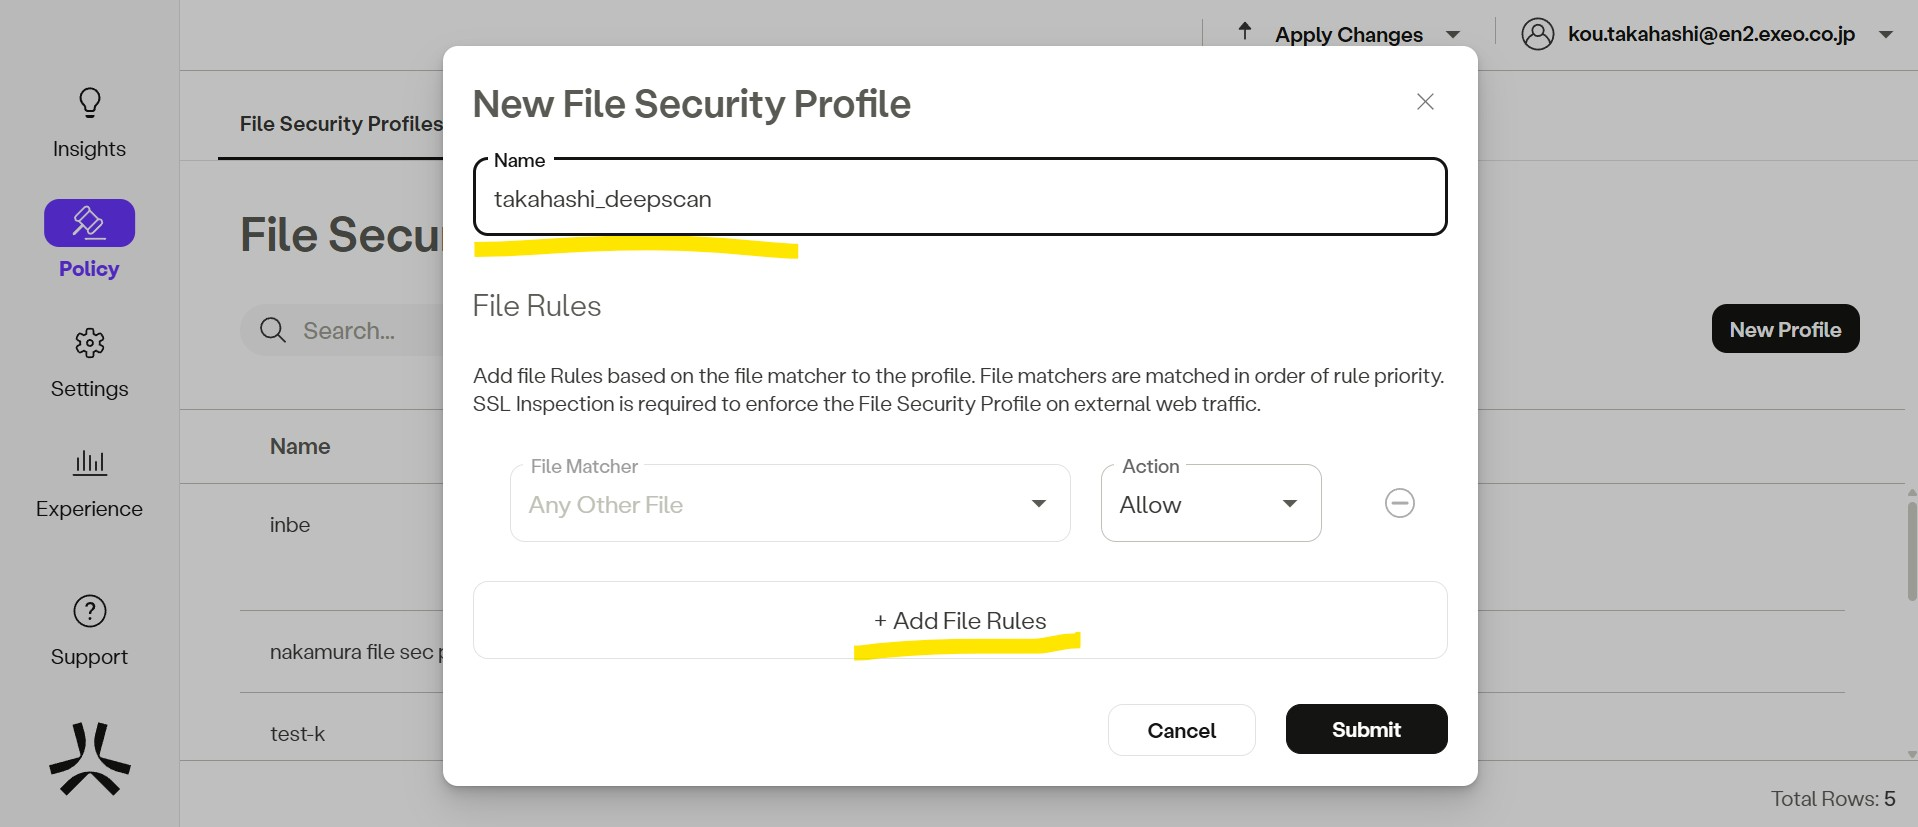Open the Support question mark icon
This screenshot has height=827, width=1918.
pyautogui.click(x=90, y=611)
